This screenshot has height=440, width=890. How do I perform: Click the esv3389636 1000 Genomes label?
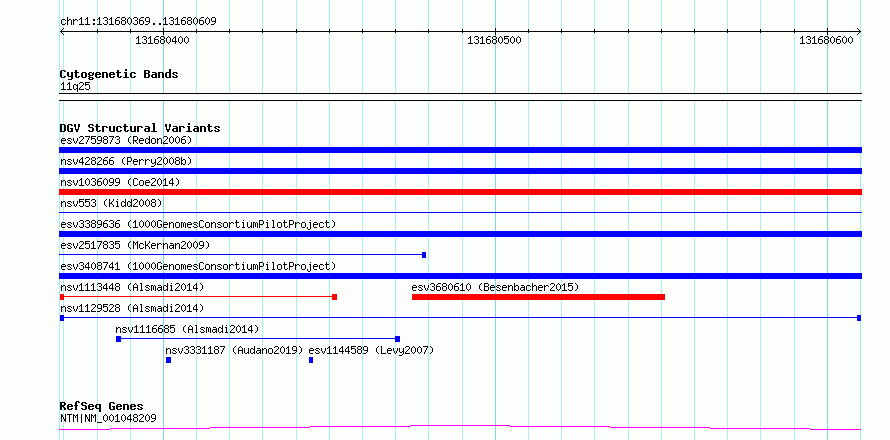click(198, 224)
